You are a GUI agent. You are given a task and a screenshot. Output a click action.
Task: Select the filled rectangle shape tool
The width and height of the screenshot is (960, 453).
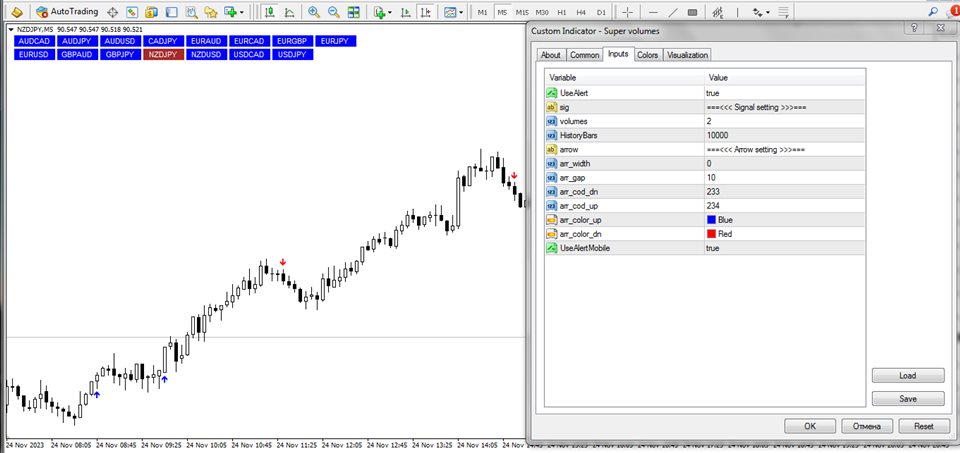(692, 12)
